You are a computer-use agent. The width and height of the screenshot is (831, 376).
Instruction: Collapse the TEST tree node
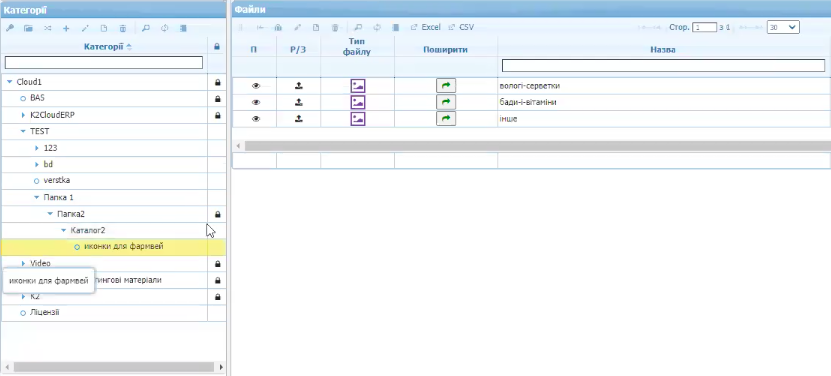[x=23, y=131]
